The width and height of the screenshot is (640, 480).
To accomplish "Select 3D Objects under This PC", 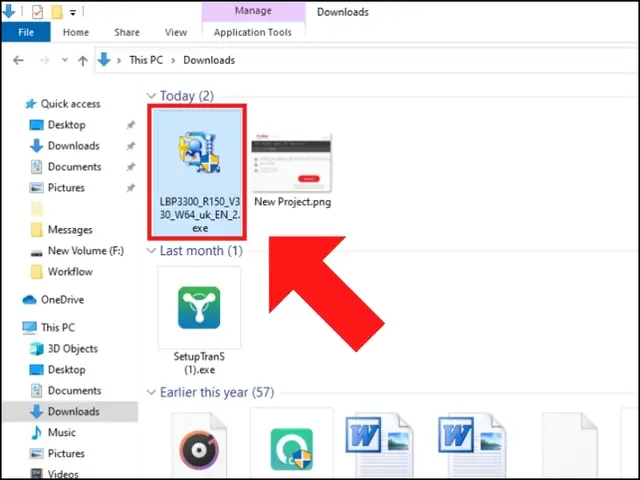I will coord(73,349).
